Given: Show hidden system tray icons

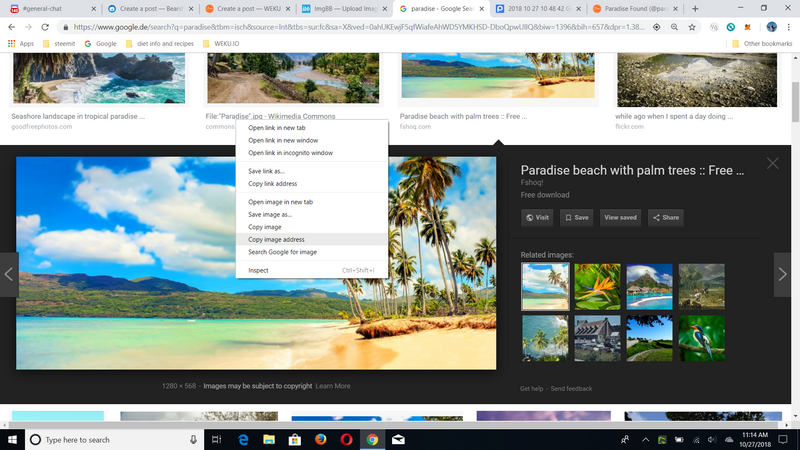Looking at the screenshot, I should 645,439.
